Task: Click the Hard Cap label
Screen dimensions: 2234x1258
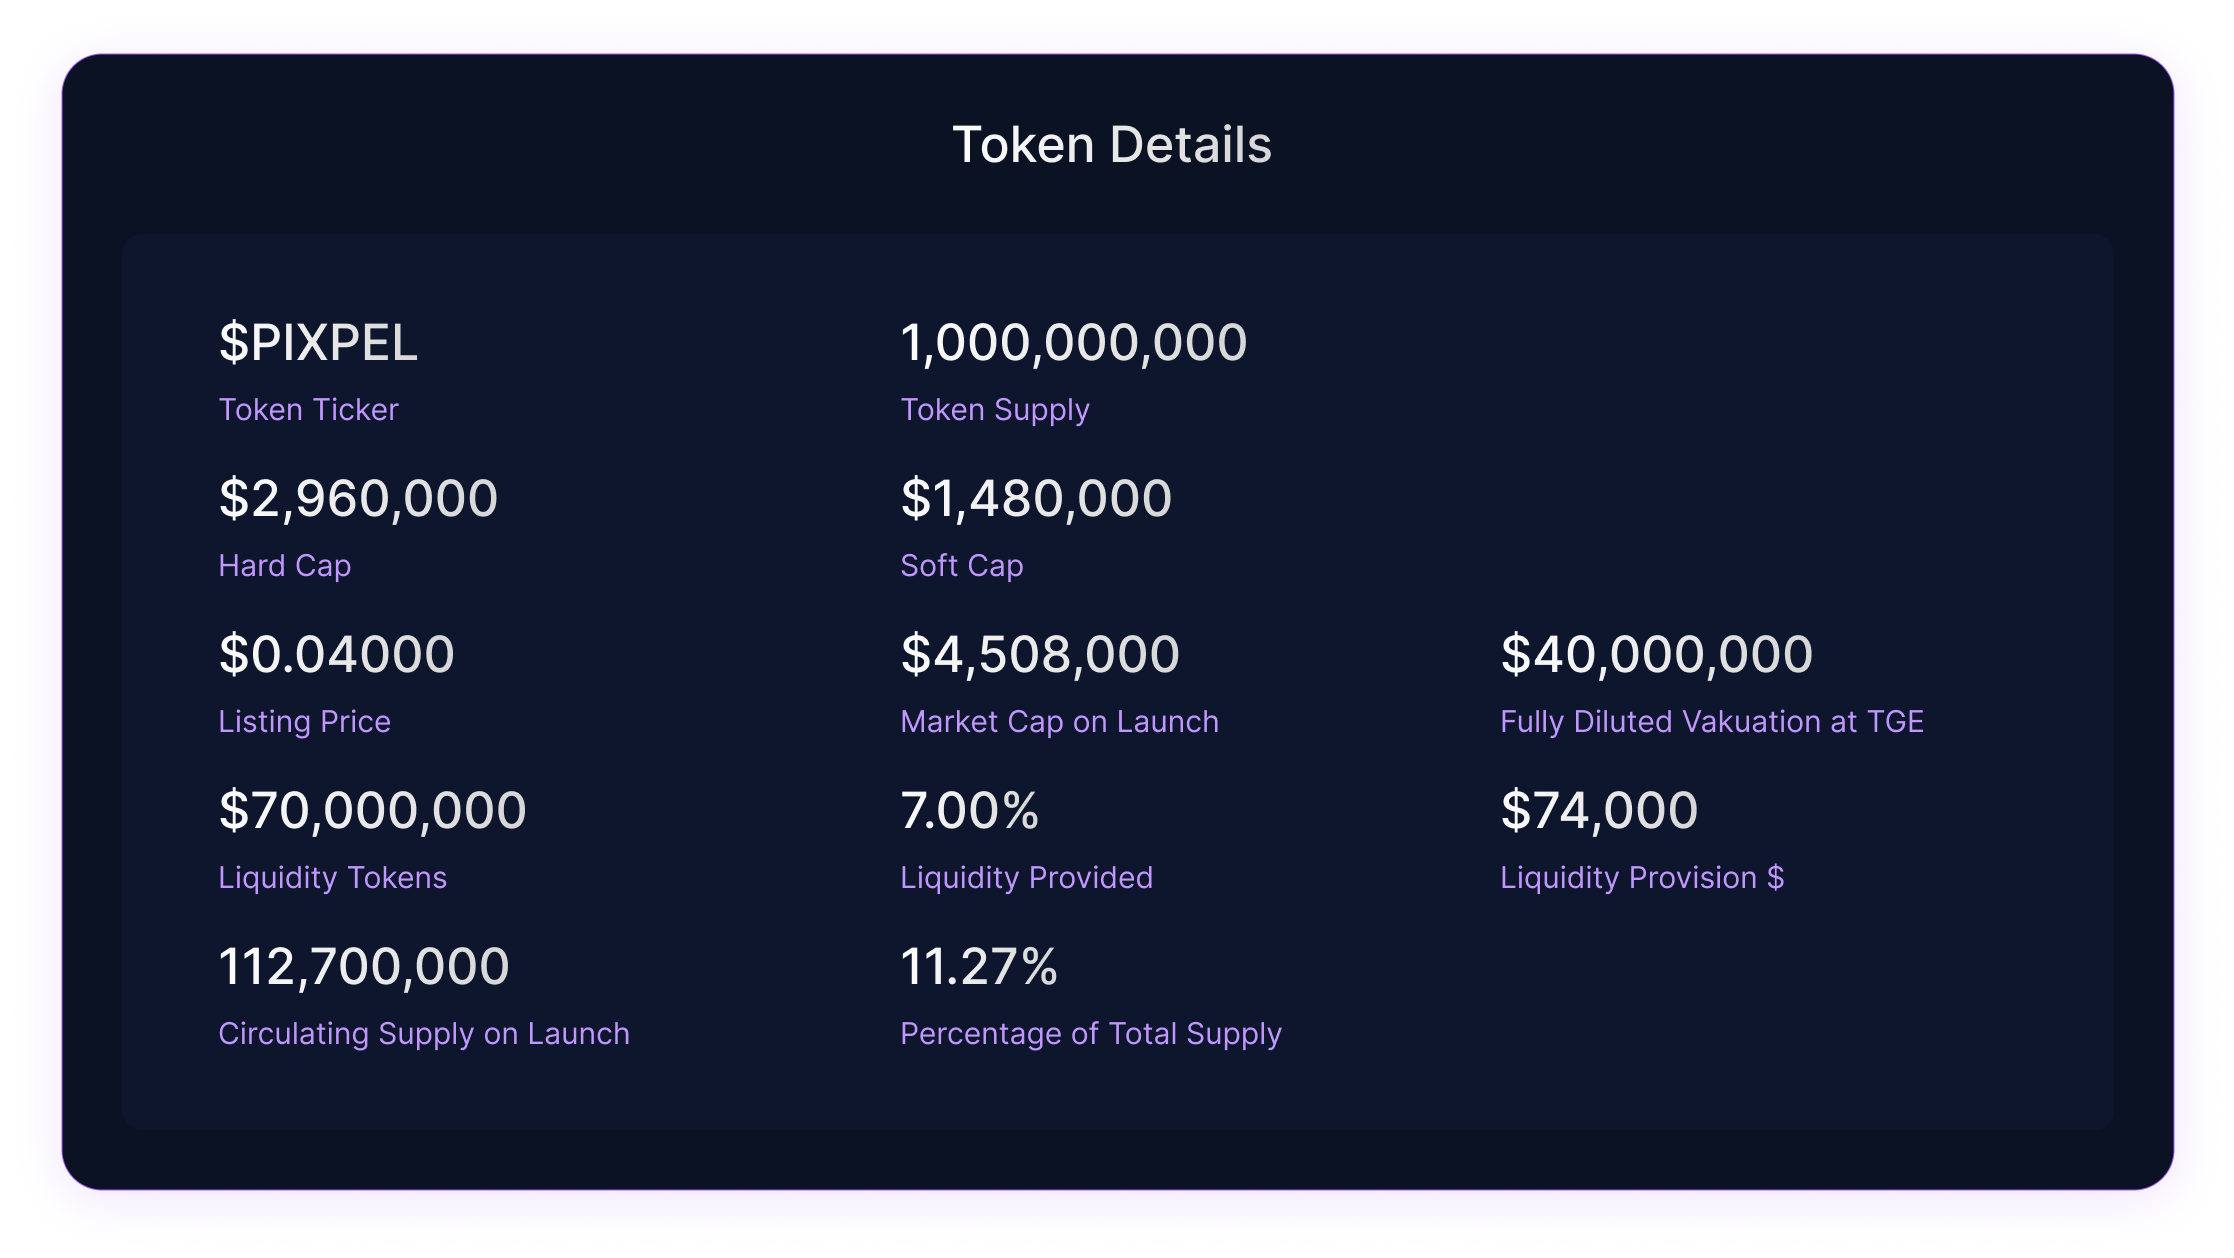Action: 285,566
